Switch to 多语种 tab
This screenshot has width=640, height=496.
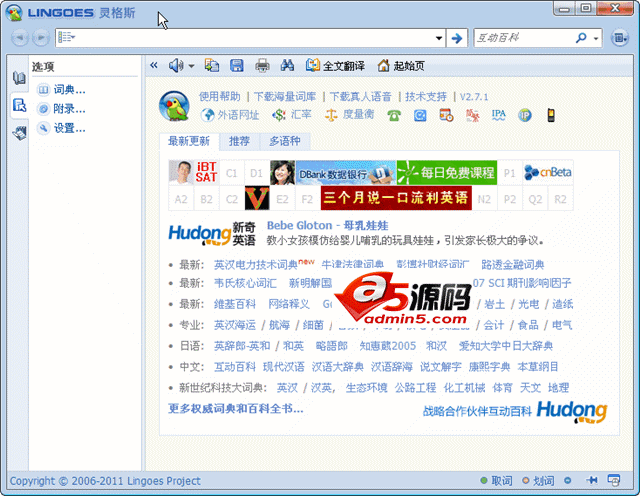285,141
